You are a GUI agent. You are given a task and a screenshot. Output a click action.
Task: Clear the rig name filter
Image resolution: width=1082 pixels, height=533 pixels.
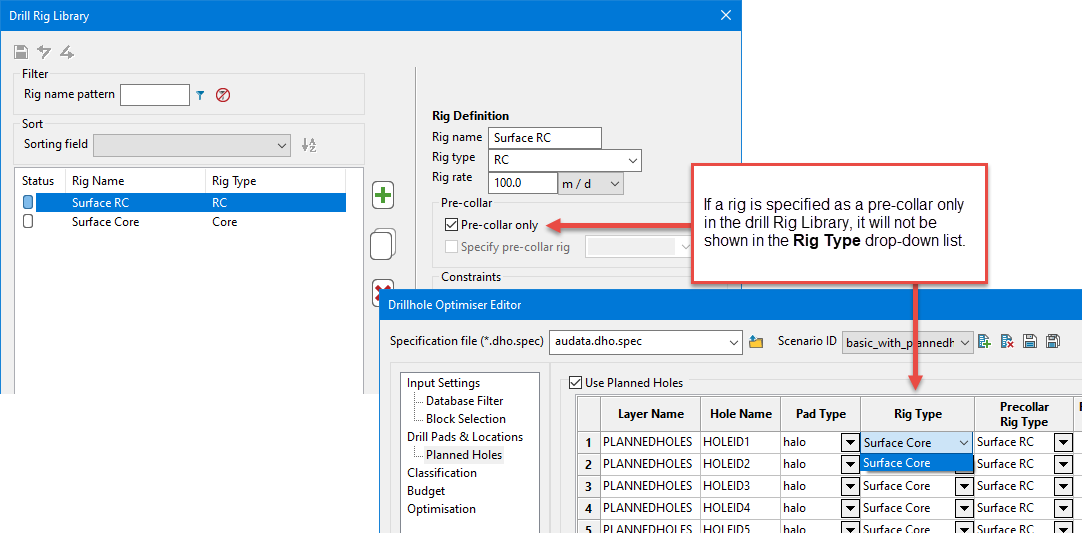click(x=223, y=95)
